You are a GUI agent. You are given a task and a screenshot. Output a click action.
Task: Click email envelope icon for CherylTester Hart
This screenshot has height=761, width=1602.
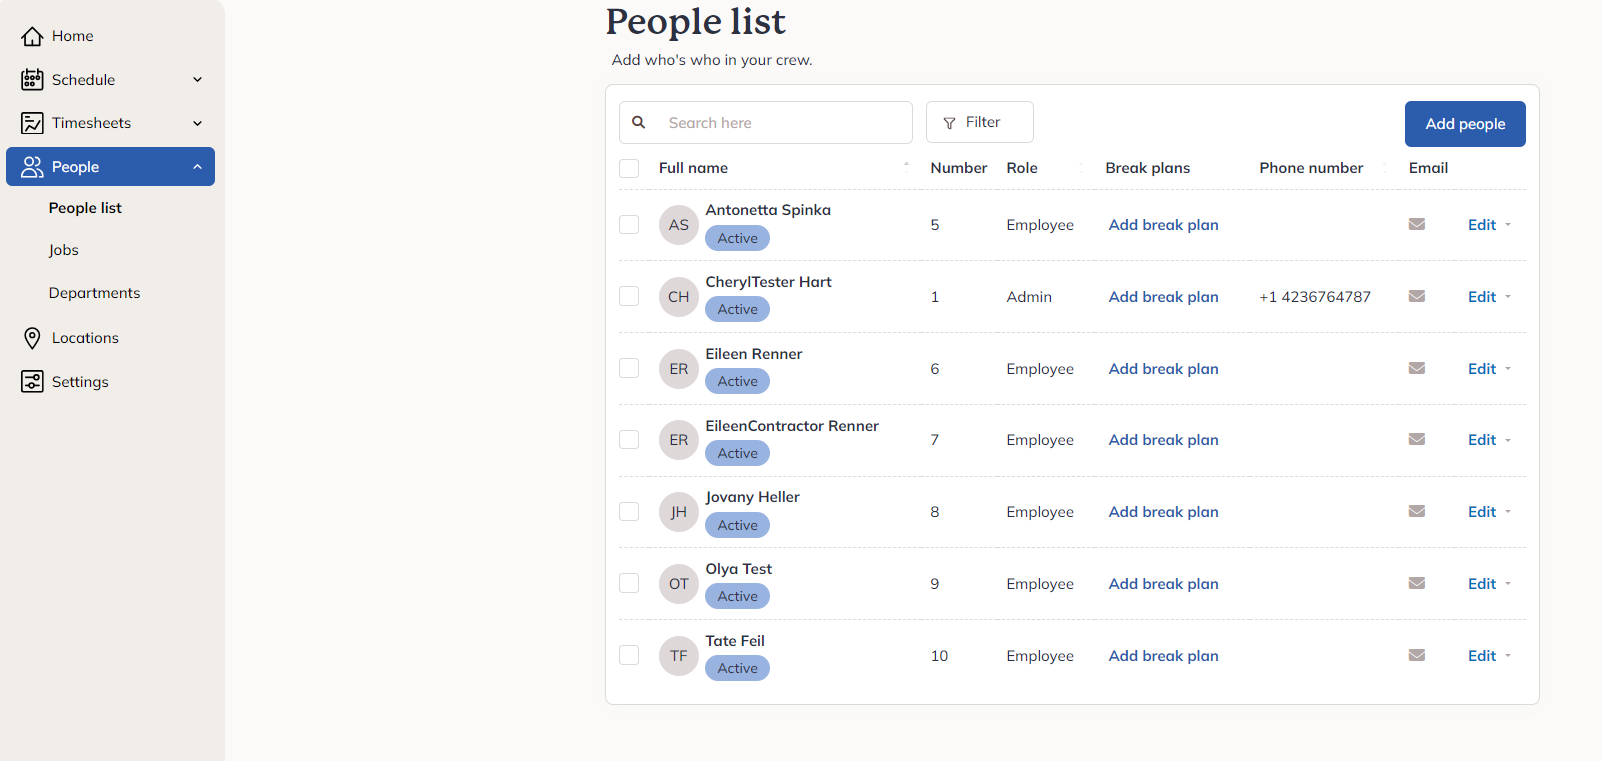coord(1417,296)
